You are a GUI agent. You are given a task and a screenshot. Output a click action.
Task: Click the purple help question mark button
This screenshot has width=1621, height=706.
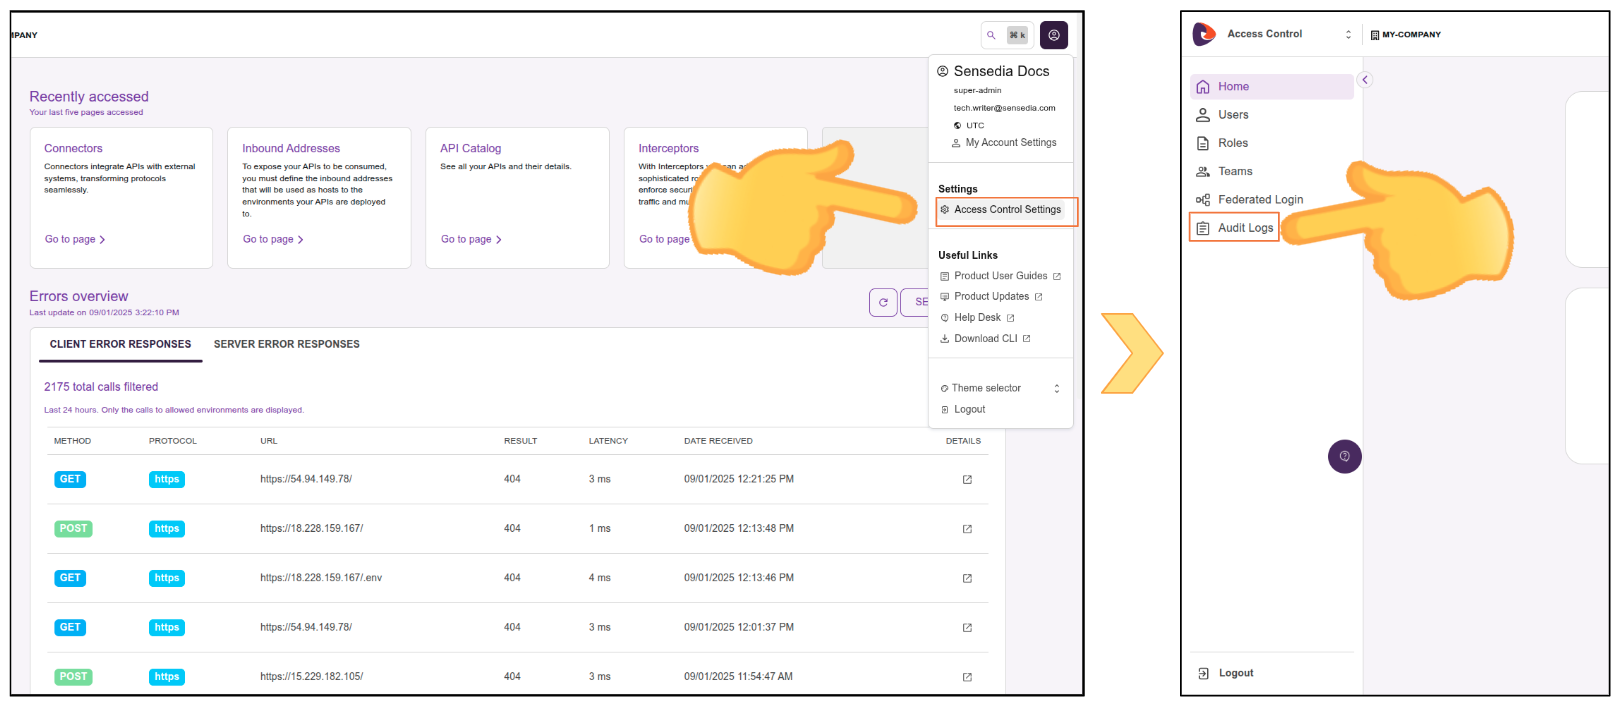click(1344, 456)
